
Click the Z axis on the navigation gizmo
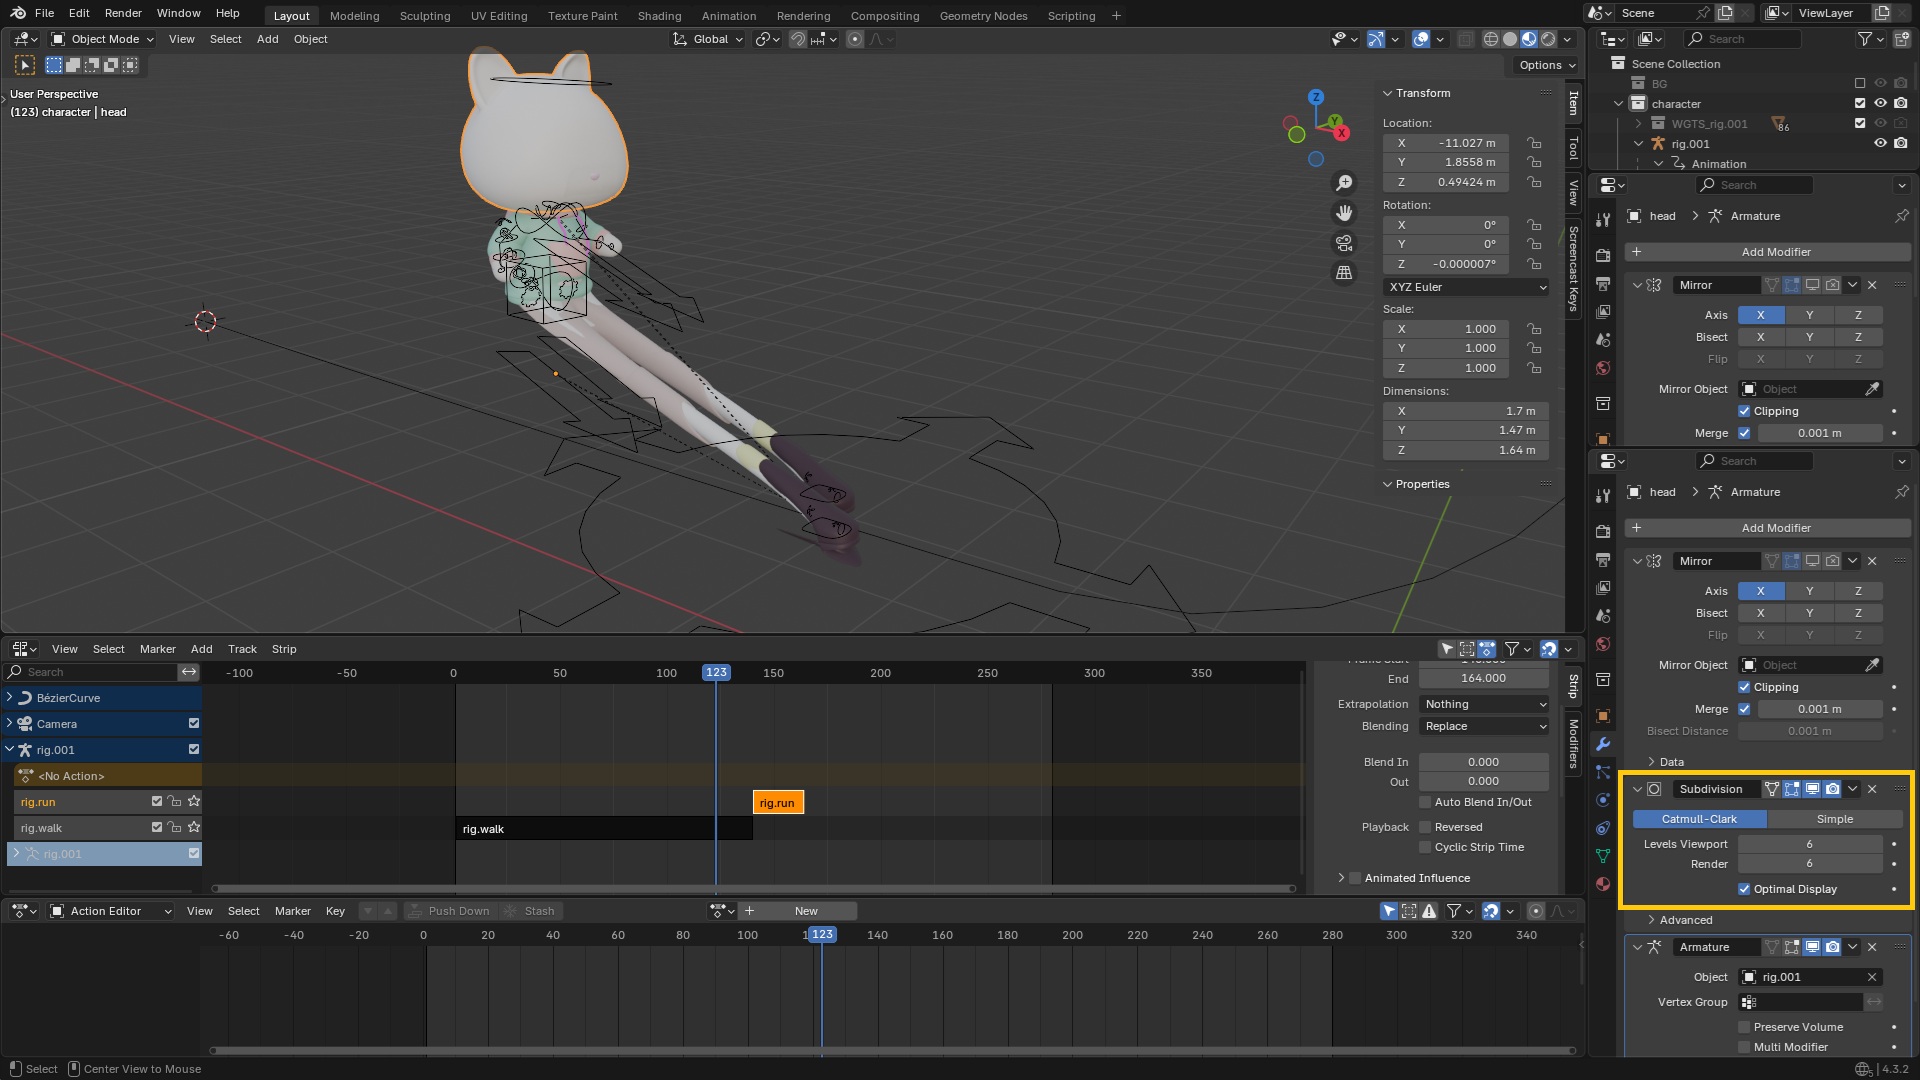click(x=1316, y=97)
